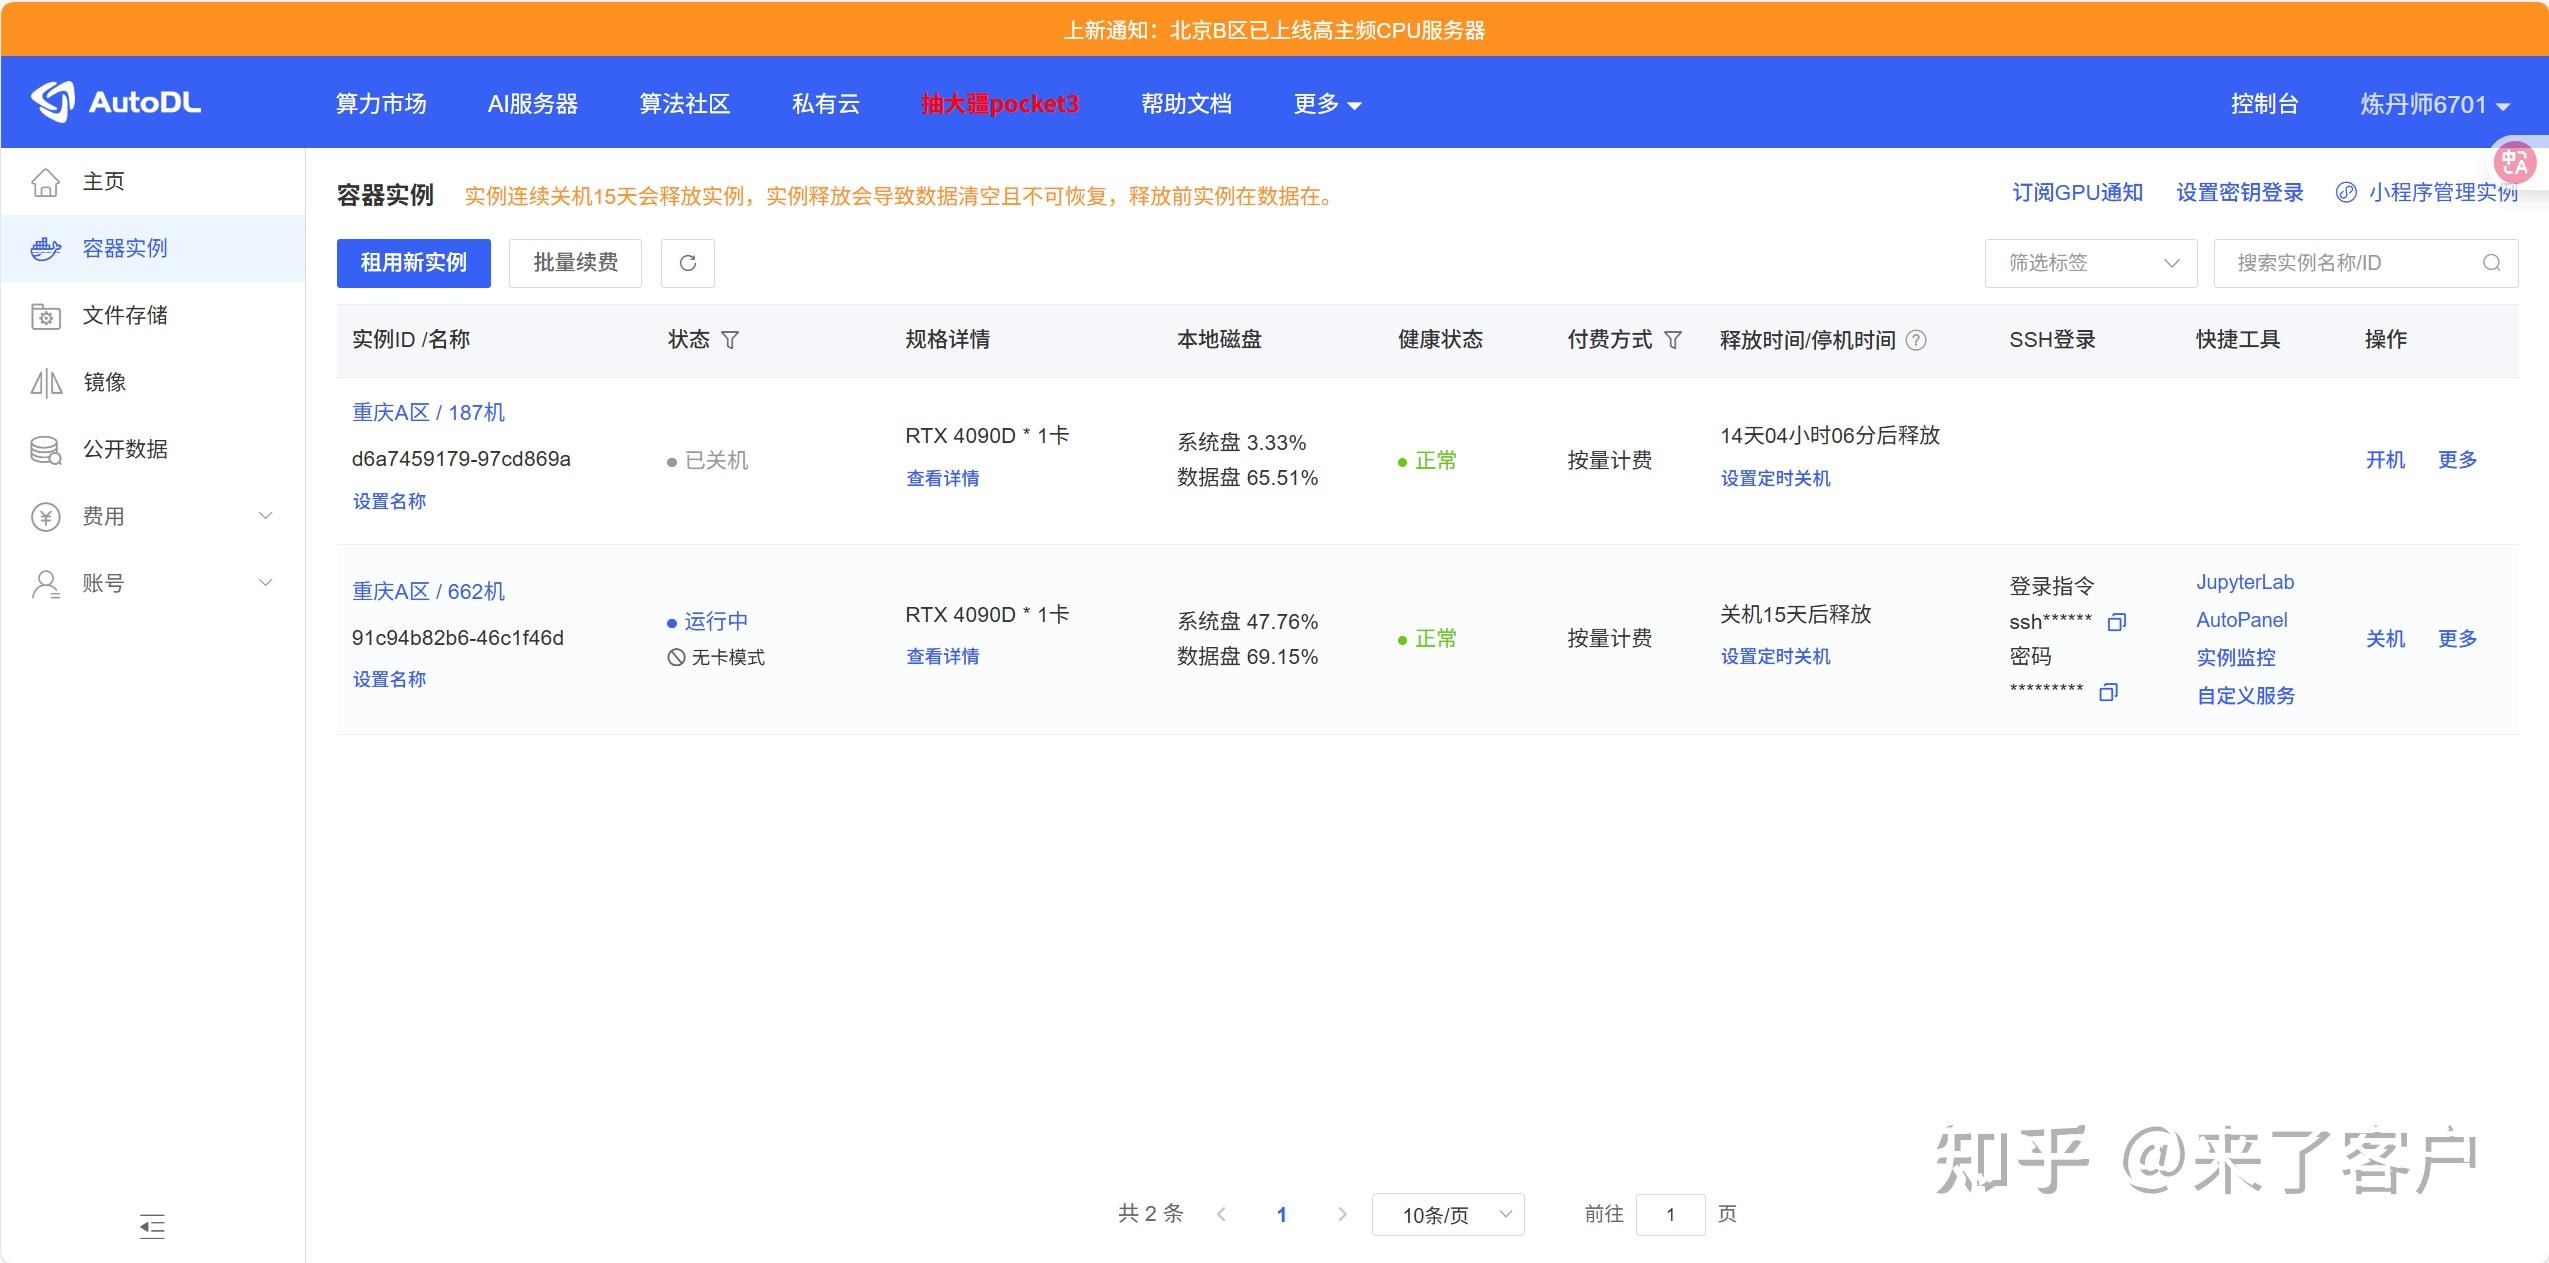Open 帮助文档 from the top navigation
Screen dimensions: 2549x1263
coord(1186,104)
